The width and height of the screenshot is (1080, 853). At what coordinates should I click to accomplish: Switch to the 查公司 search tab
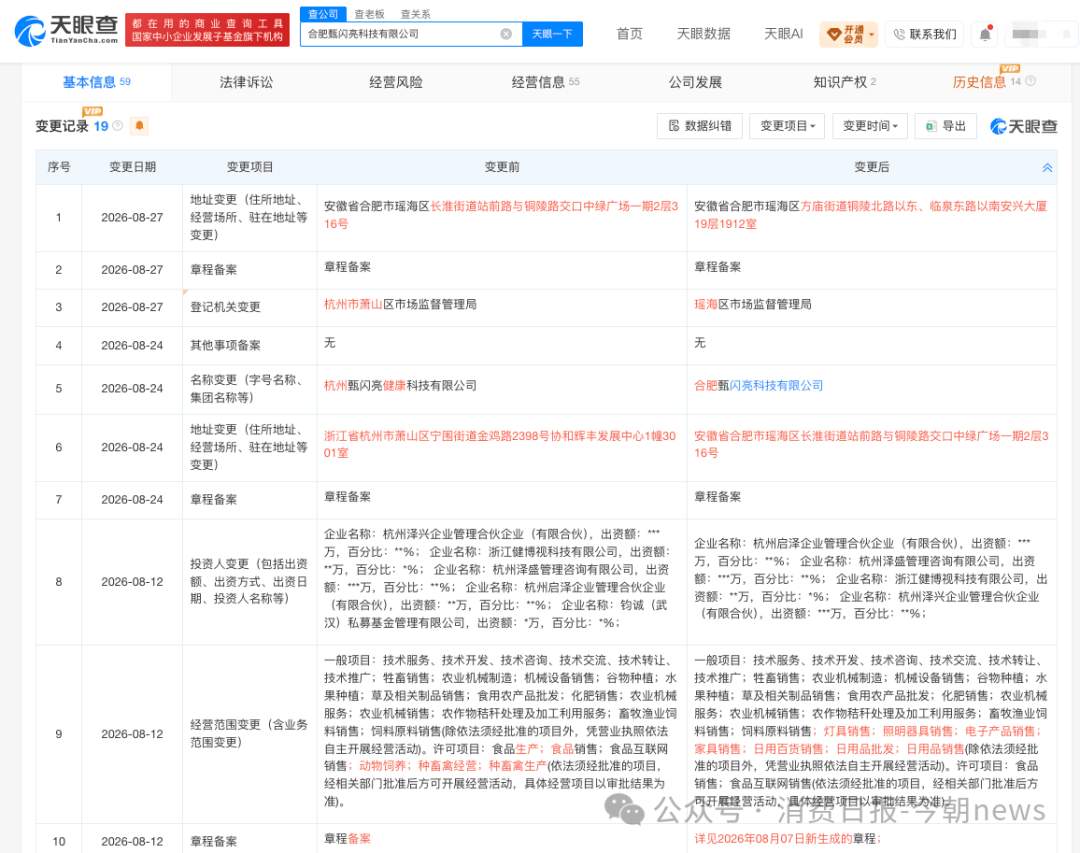pyautogui.click(x=323, y=14)
